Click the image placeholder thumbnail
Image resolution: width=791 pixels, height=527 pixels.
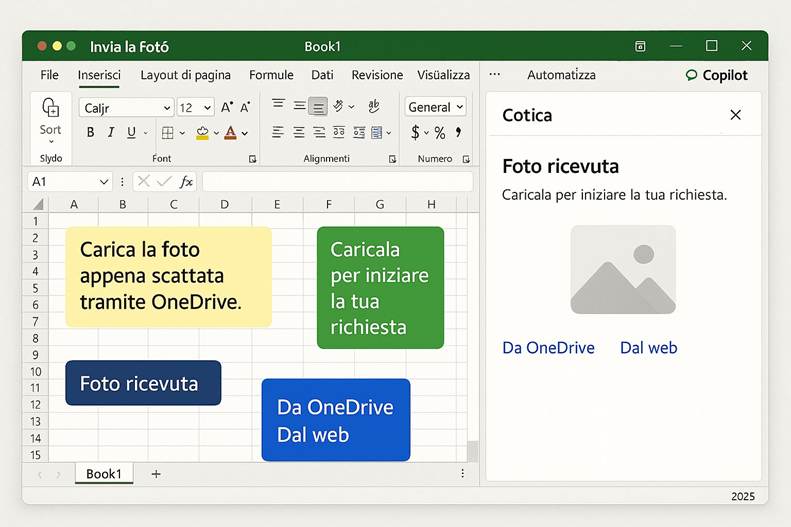pyautogui.click(x=623, y=270)
